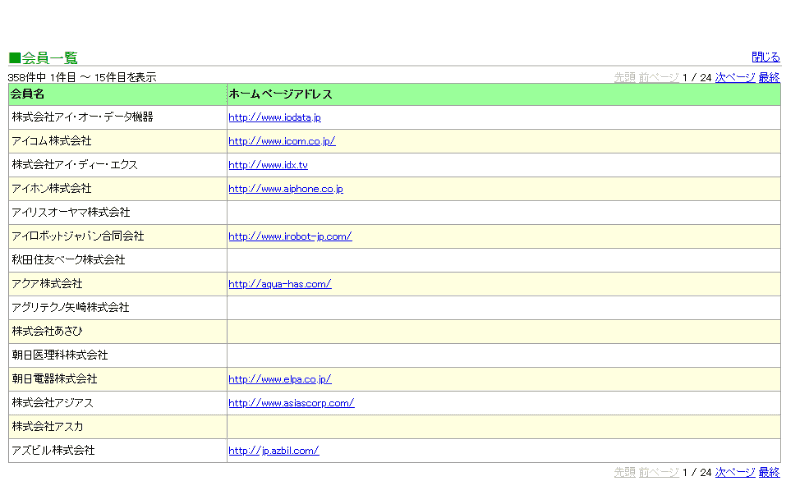Follow the jp.azbil.com link

coord(273,451)
